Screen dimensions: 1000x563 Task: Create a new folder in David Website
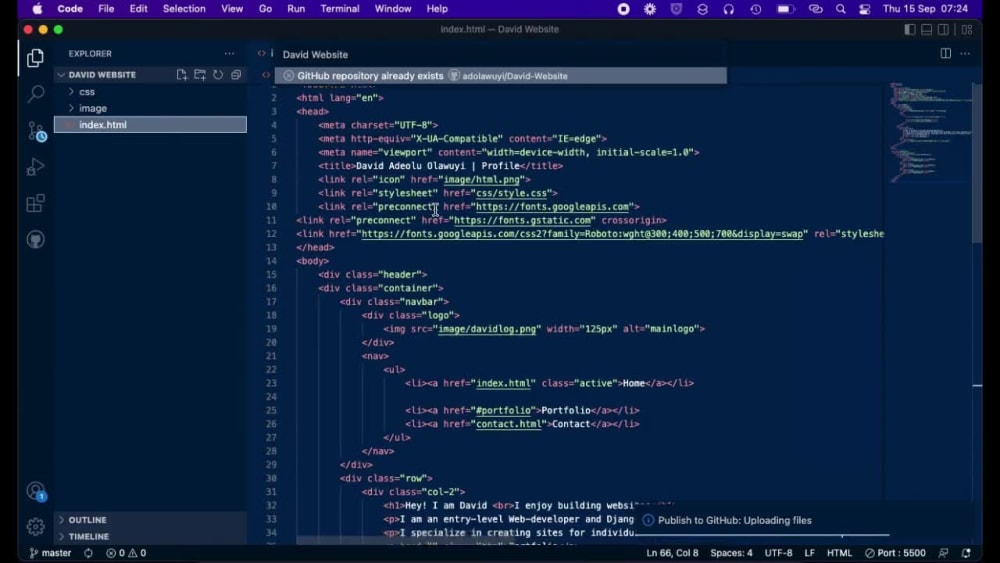pos(200,75)
